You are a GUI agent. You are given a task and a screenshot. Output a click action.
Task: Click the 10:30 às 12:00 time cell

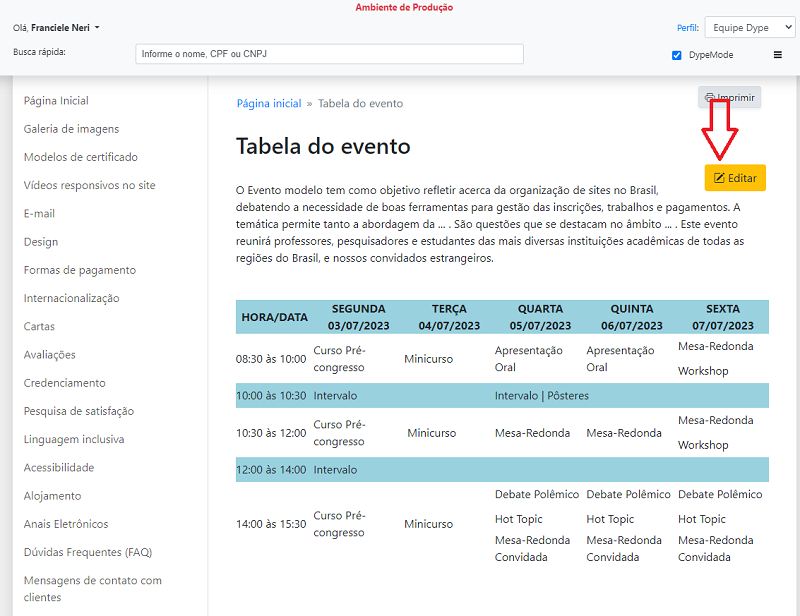coord(271,433)
